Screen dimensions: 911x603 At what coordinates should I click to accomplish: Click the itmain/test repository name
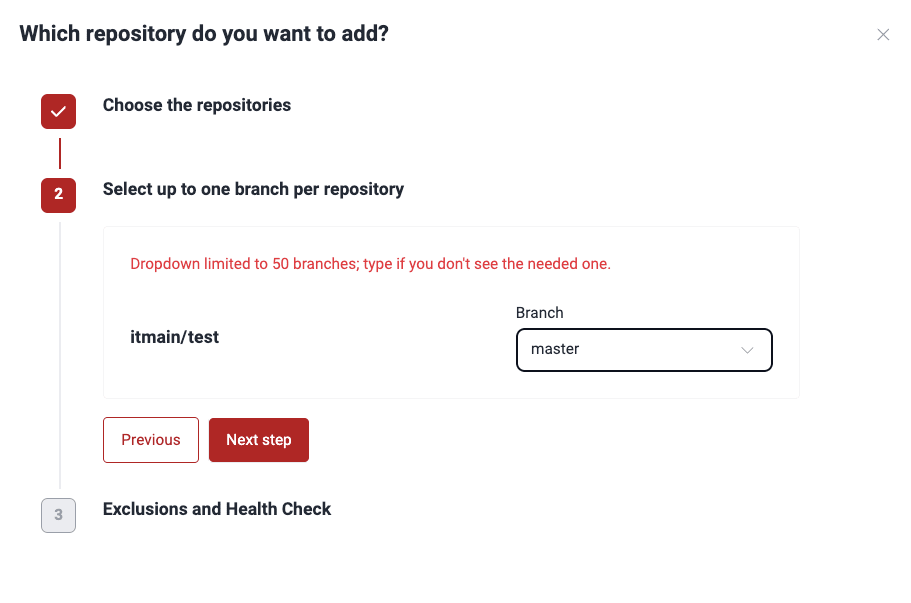(174, 337)
